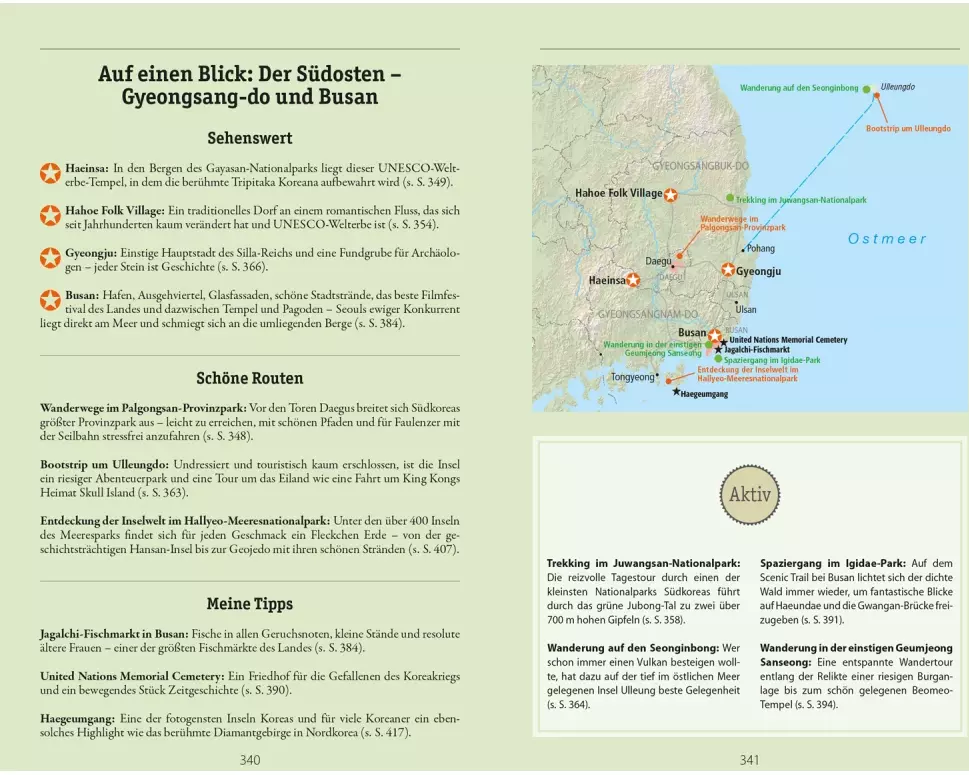Image resolution: width=969 pixels, height=775 pixels.
Task: Click the star icon beside the Haeinsa list entry
Action: click(50, 173)
